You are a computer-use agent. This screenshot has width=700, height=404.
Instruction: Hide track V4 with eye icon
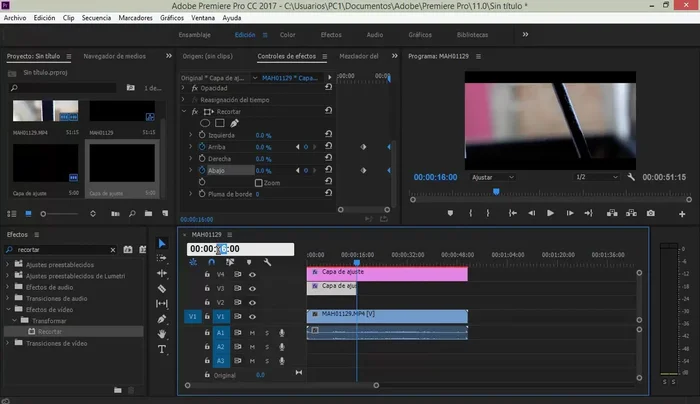[252, 273]
